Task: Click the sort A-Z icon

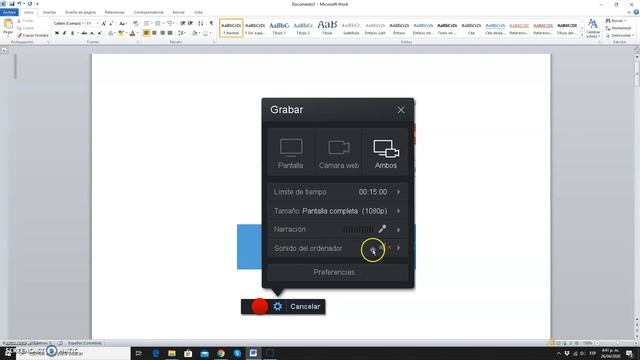Action: click(x=200, y=24)
